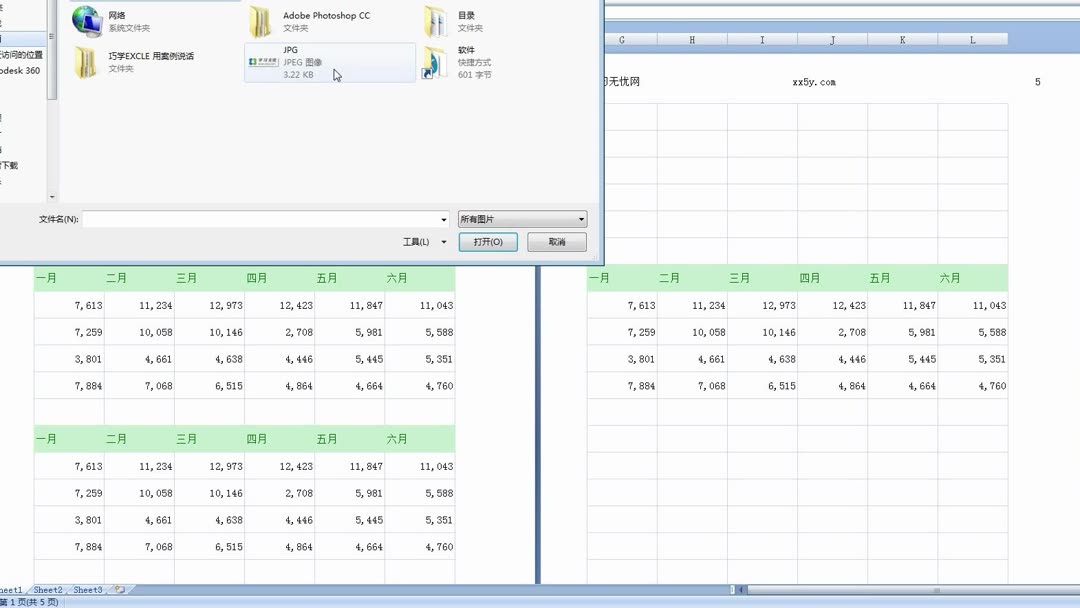Screen dimensions: 1080x608
Task: Select the JPG image file thumbnail
Action: pyautogui.click(x=262, y=62)
